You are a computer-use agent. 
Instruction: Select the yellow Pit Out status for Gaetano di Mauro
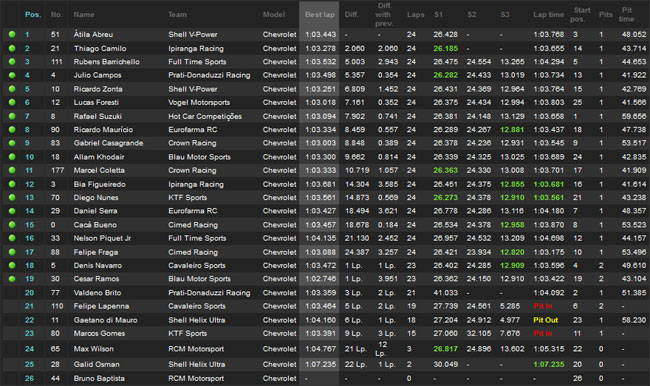[x=546, y=320]
